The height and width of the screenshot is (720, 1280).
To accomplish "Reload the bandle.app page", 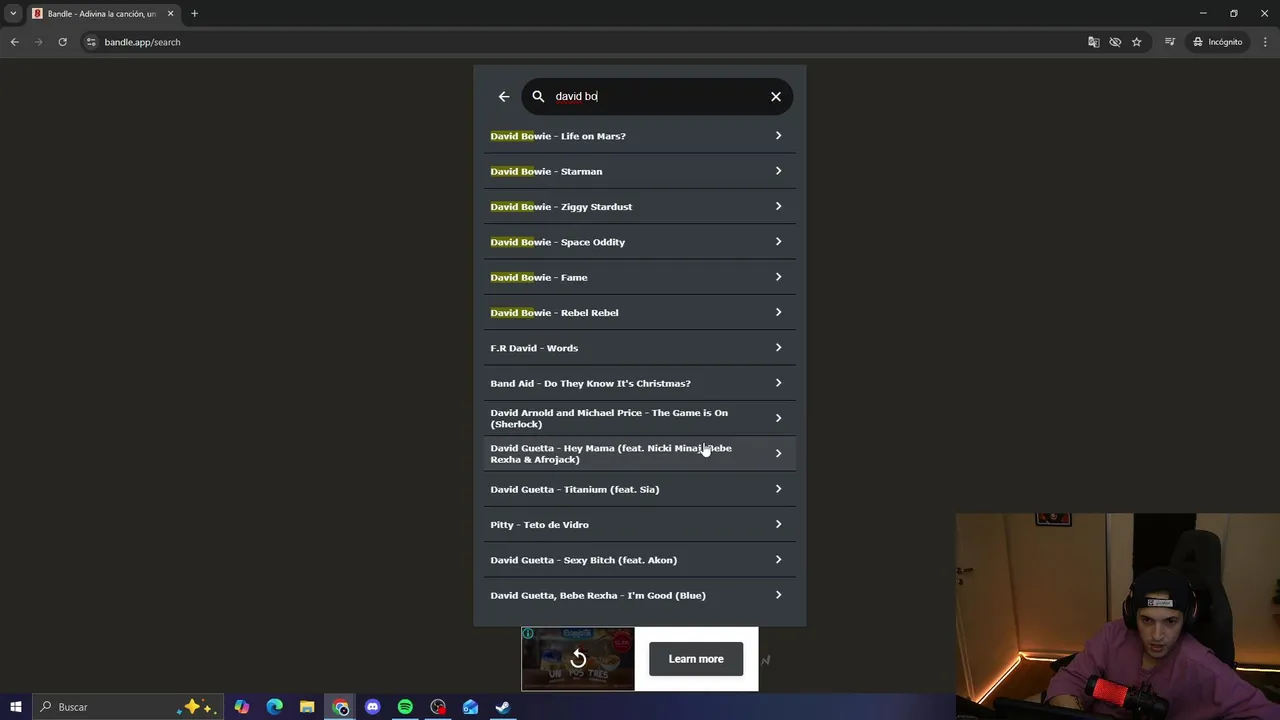I will 62,42.
